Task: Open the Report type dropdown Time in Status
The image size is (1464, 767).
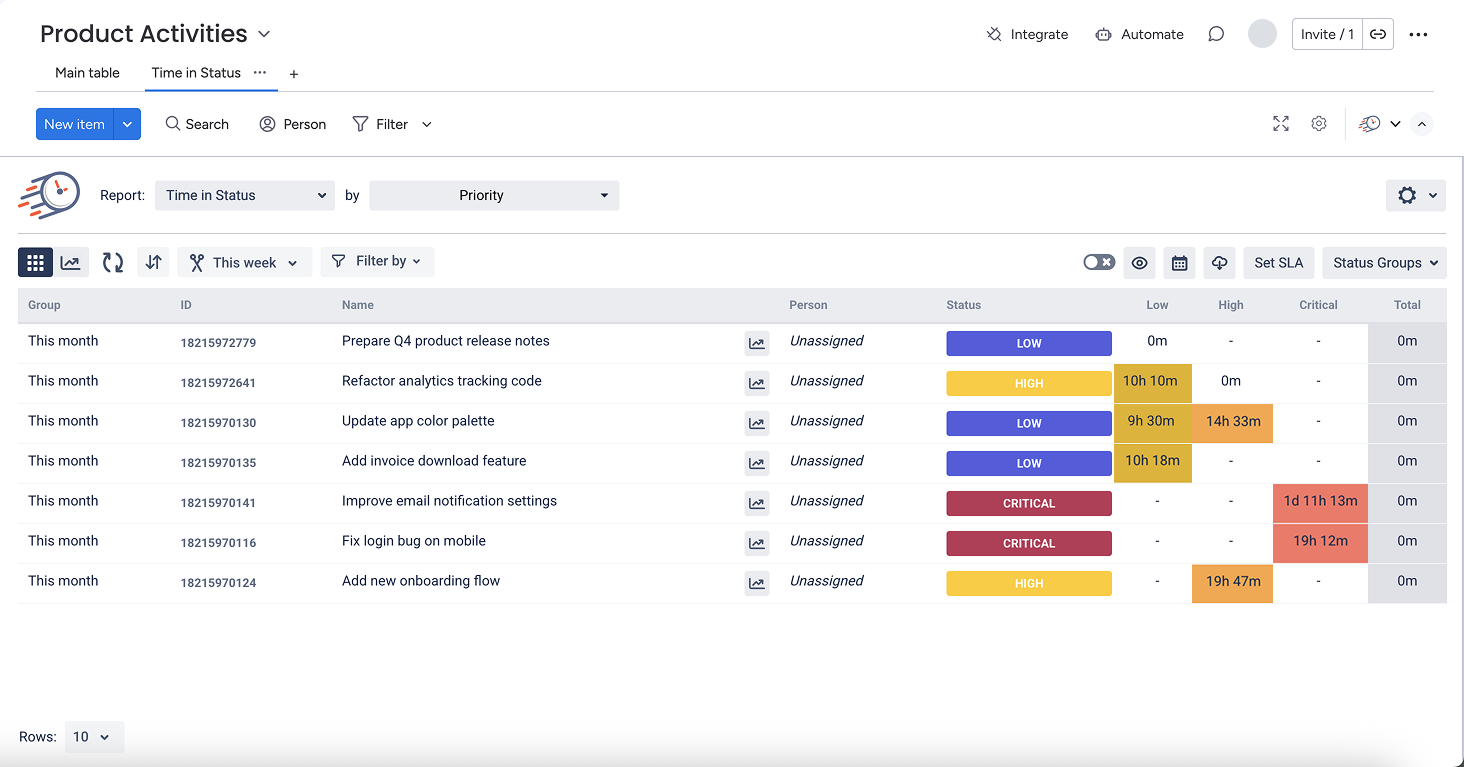Action: 244,195
